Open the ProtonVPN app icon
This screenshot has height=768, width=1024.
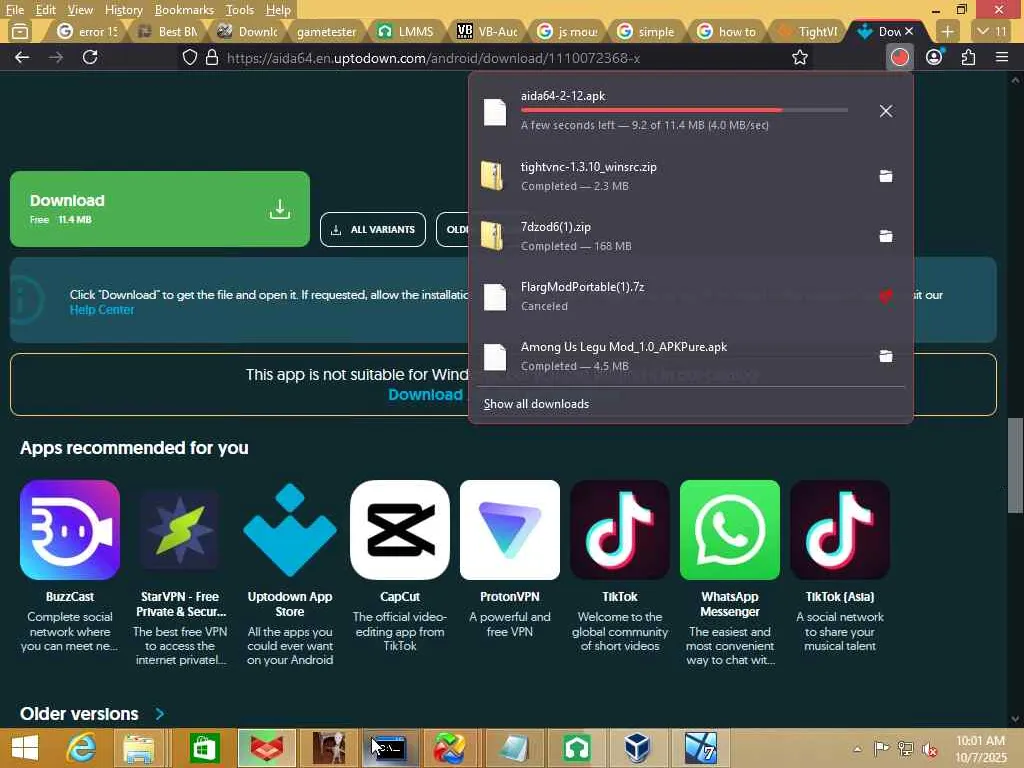510,530
